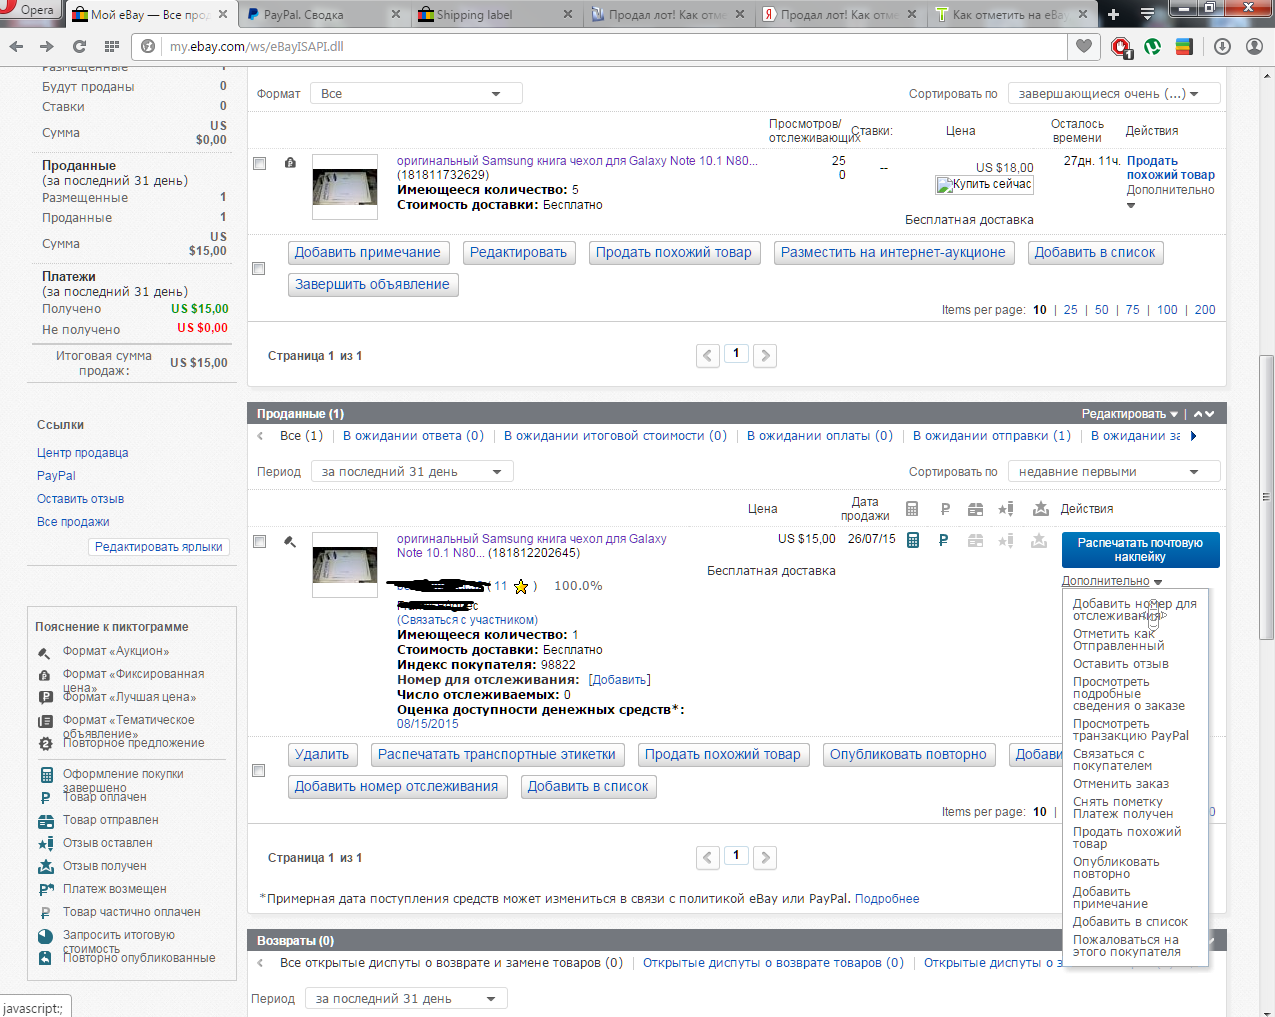
Task: Expand Дополнительно under active listing actions
Action: (x=1171, y=196)
